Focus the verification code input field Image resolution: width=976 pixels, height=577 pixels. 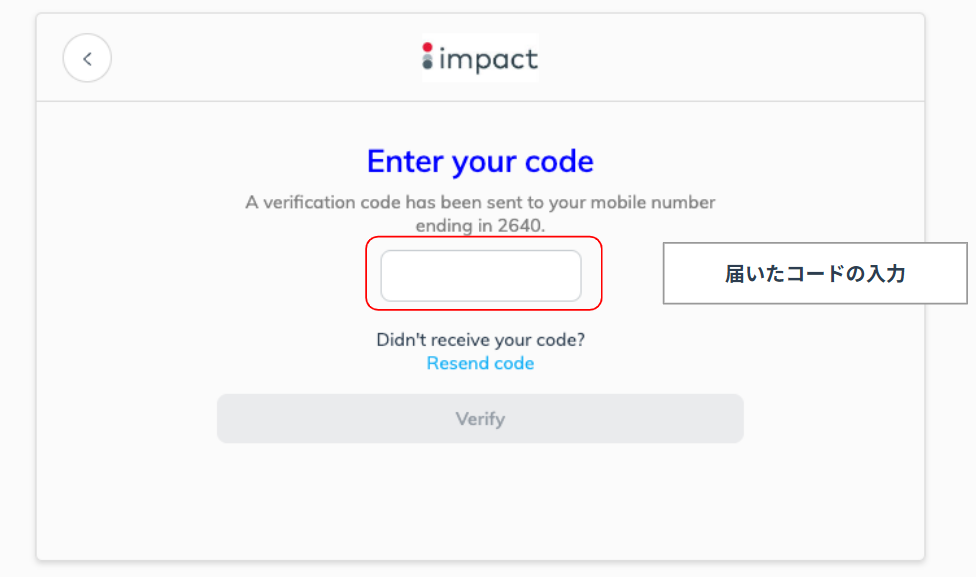(480, 276)
